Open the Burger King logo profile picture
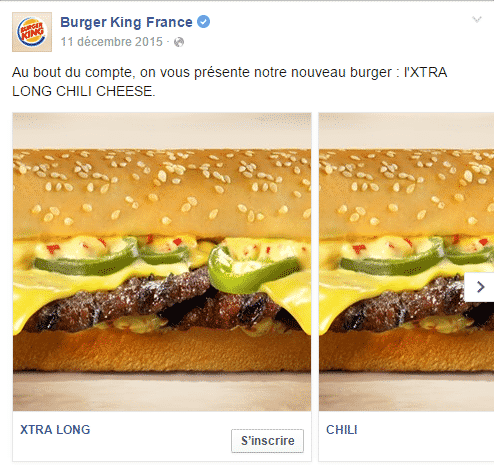494x469 pixels. [x=32, y=32]
